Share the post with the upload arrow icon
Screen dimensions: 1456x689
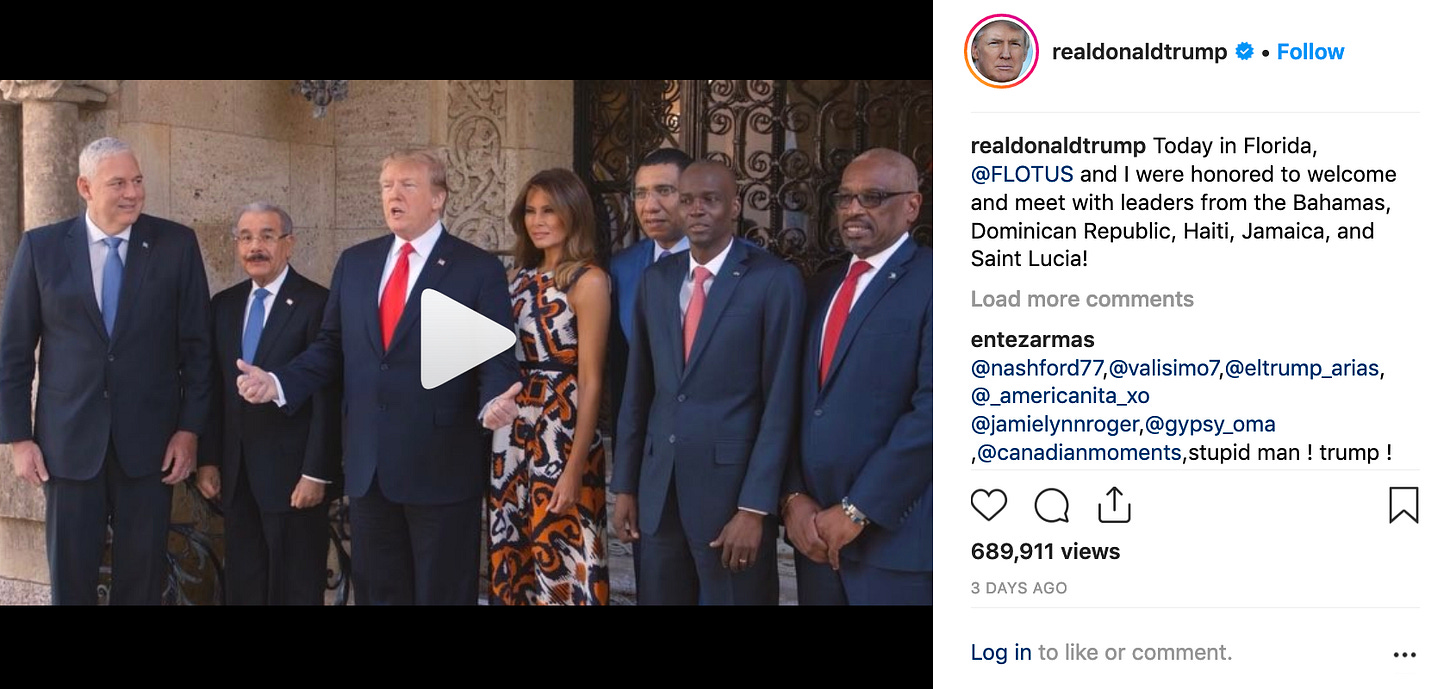(1114, 504)
